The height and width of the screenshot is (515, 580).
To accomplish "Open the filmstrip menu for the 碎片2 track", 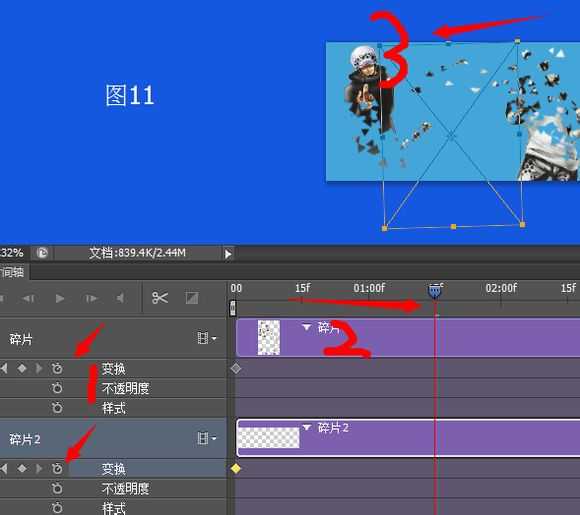I will point(206,438).
